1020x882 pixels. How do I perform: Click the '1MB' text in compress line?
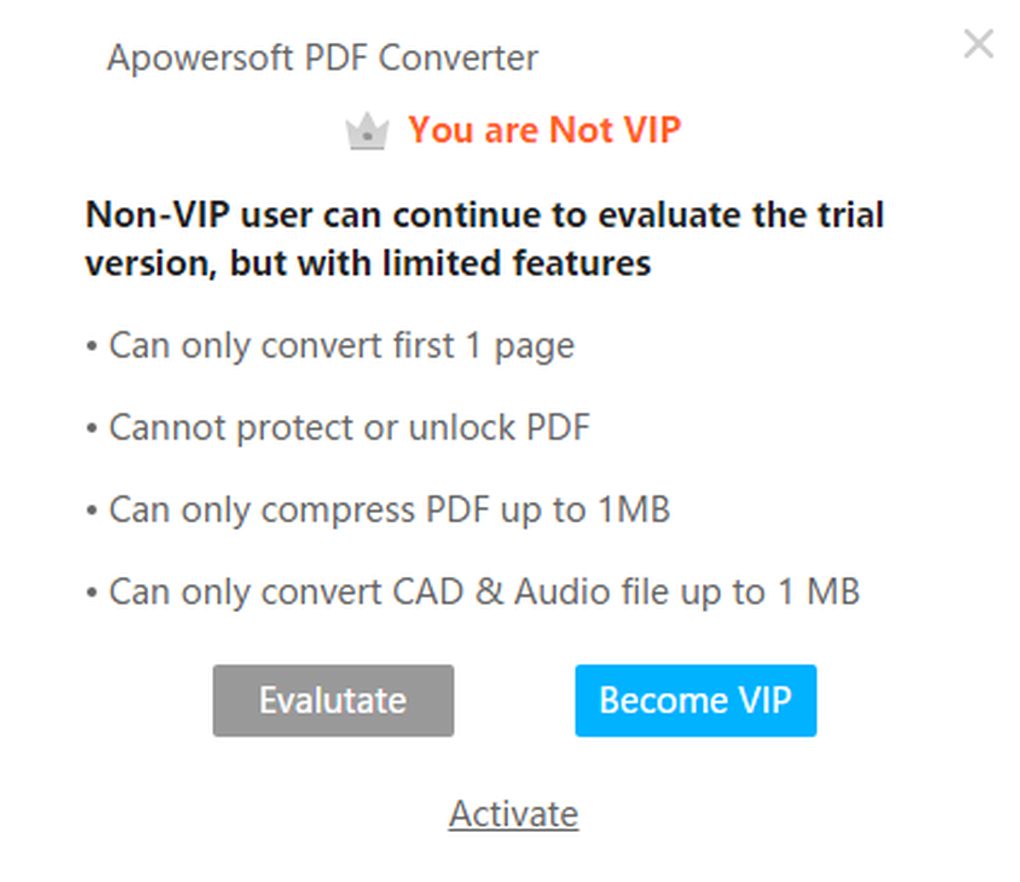click(x=634, y=509)
